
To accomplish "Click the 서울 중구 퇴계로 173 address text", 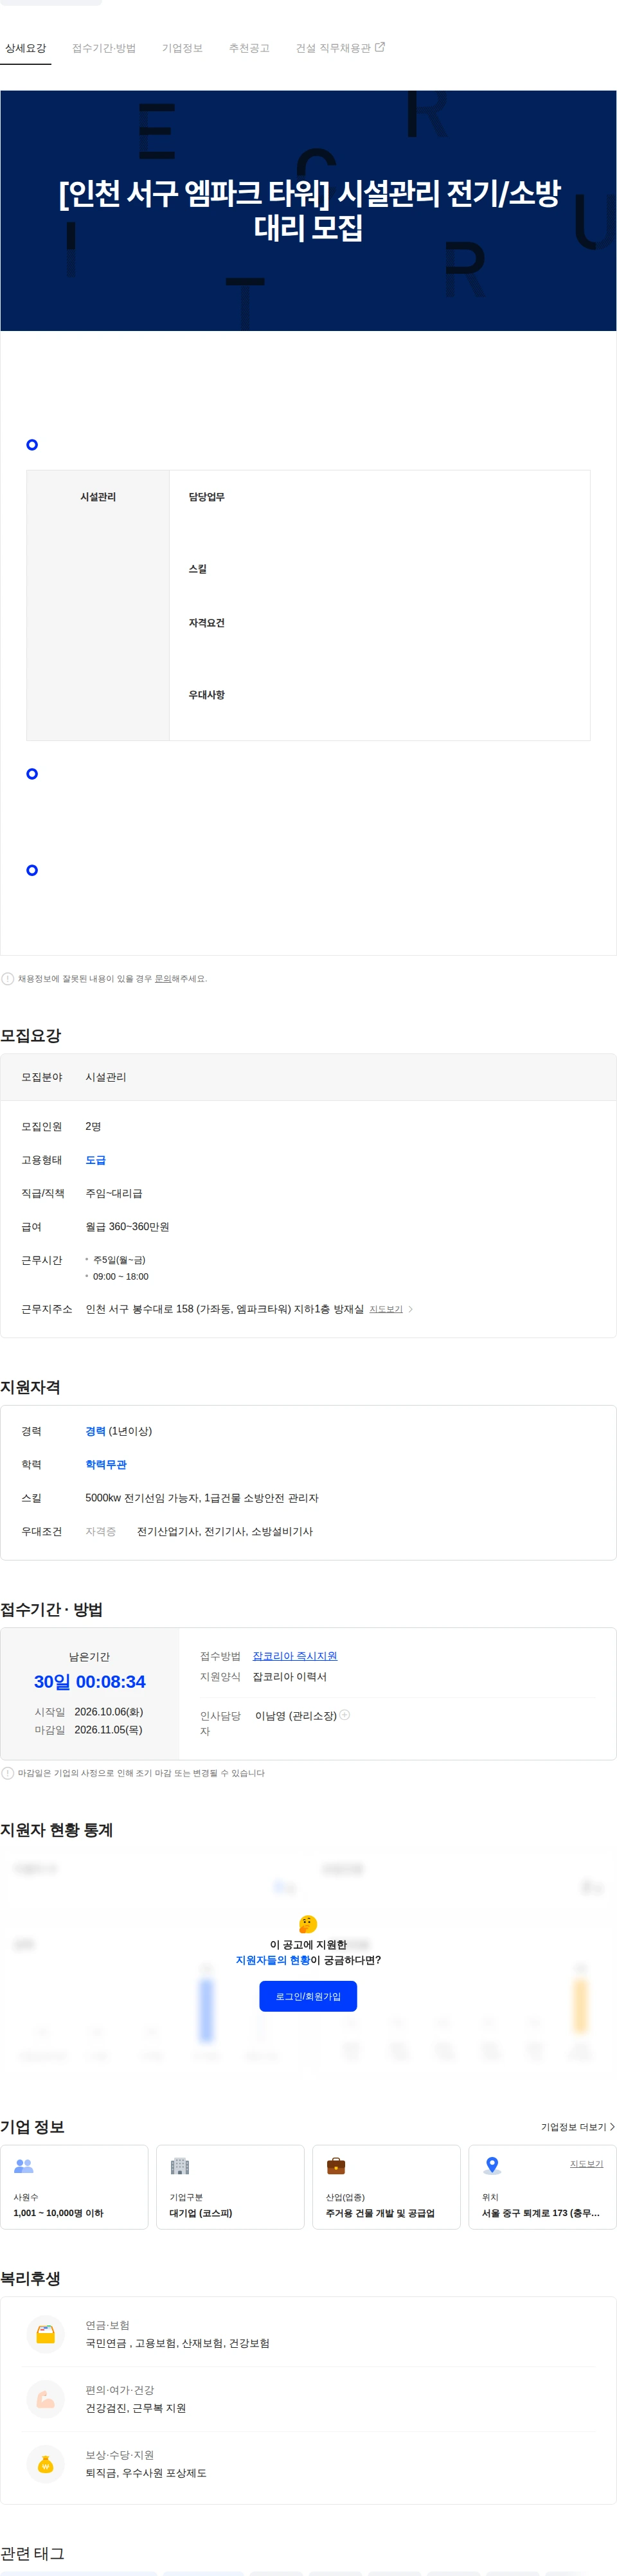I will 541,2213.
